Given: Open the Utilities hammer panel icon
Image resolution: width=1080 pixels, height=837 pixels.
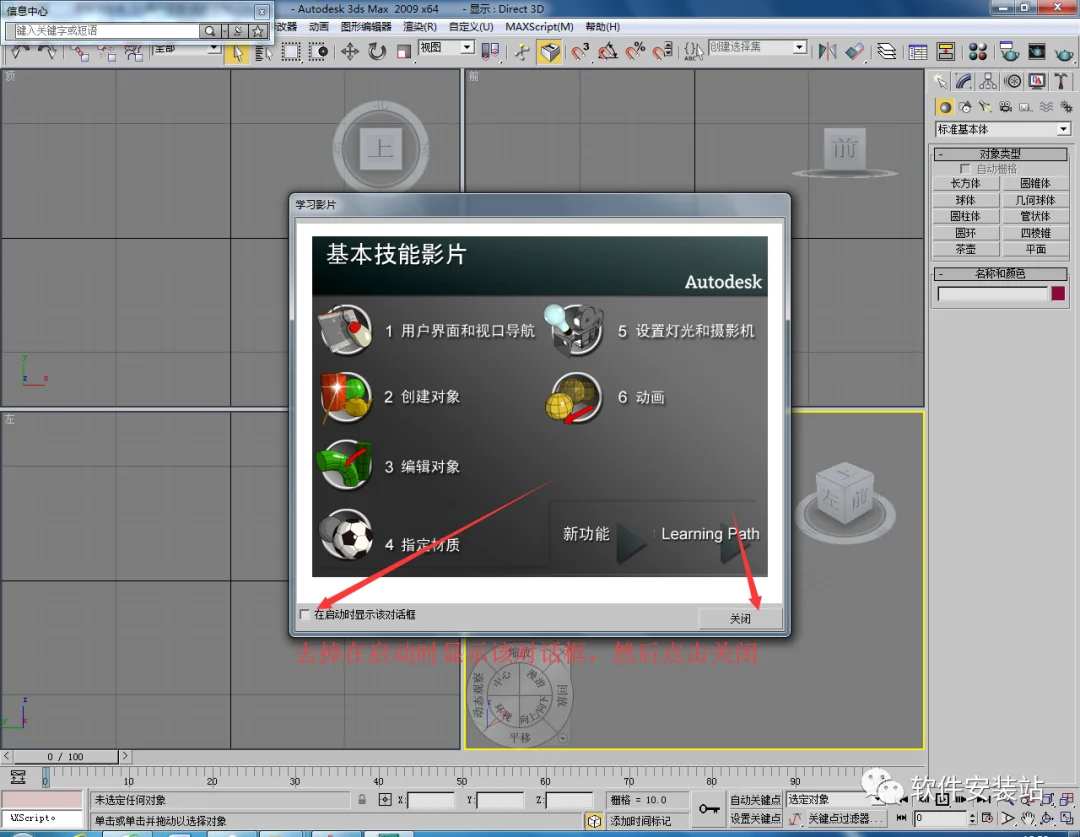Looking at the screenshot, I should coord(1061,82).
